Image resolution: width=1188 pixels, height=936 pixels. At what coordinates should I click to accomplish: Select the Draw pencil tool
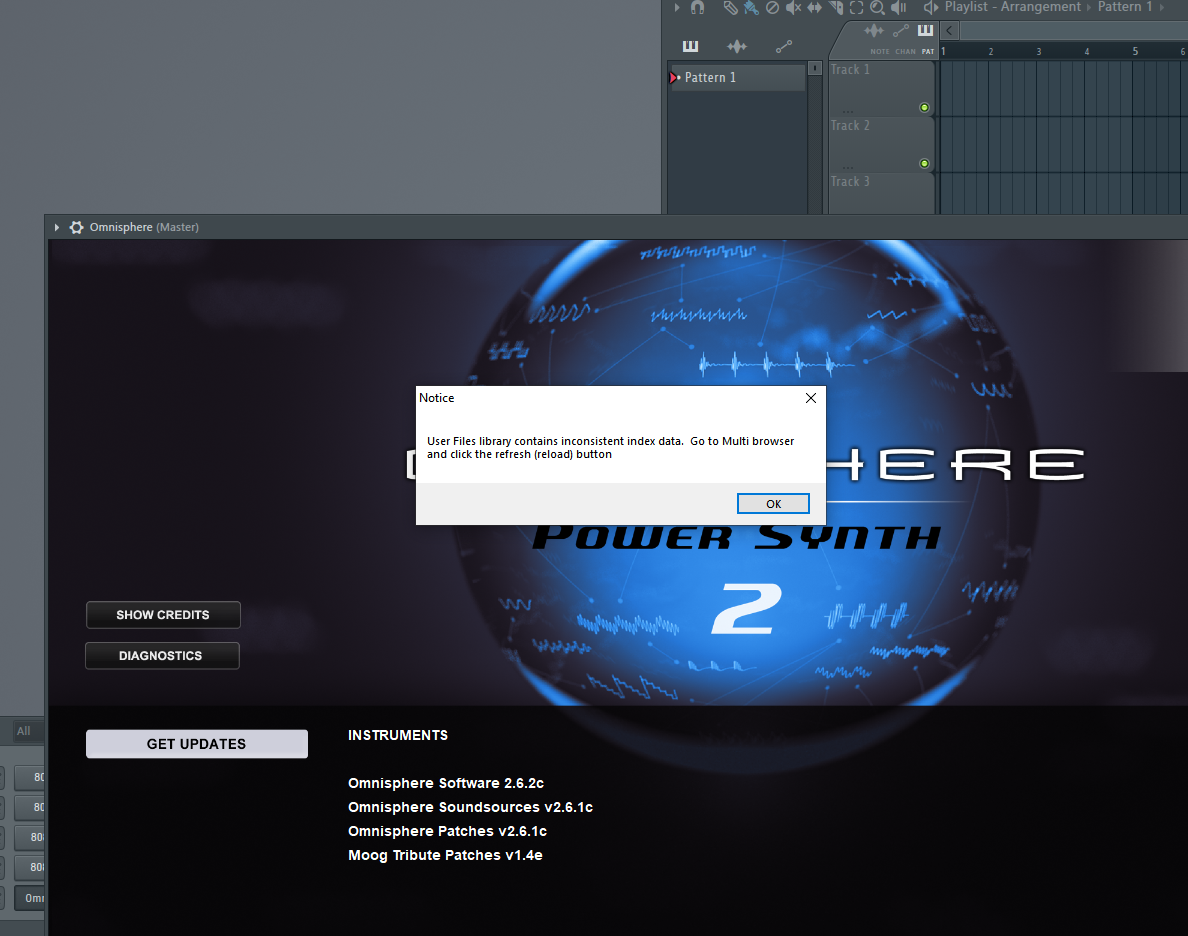tap(731, 8)
